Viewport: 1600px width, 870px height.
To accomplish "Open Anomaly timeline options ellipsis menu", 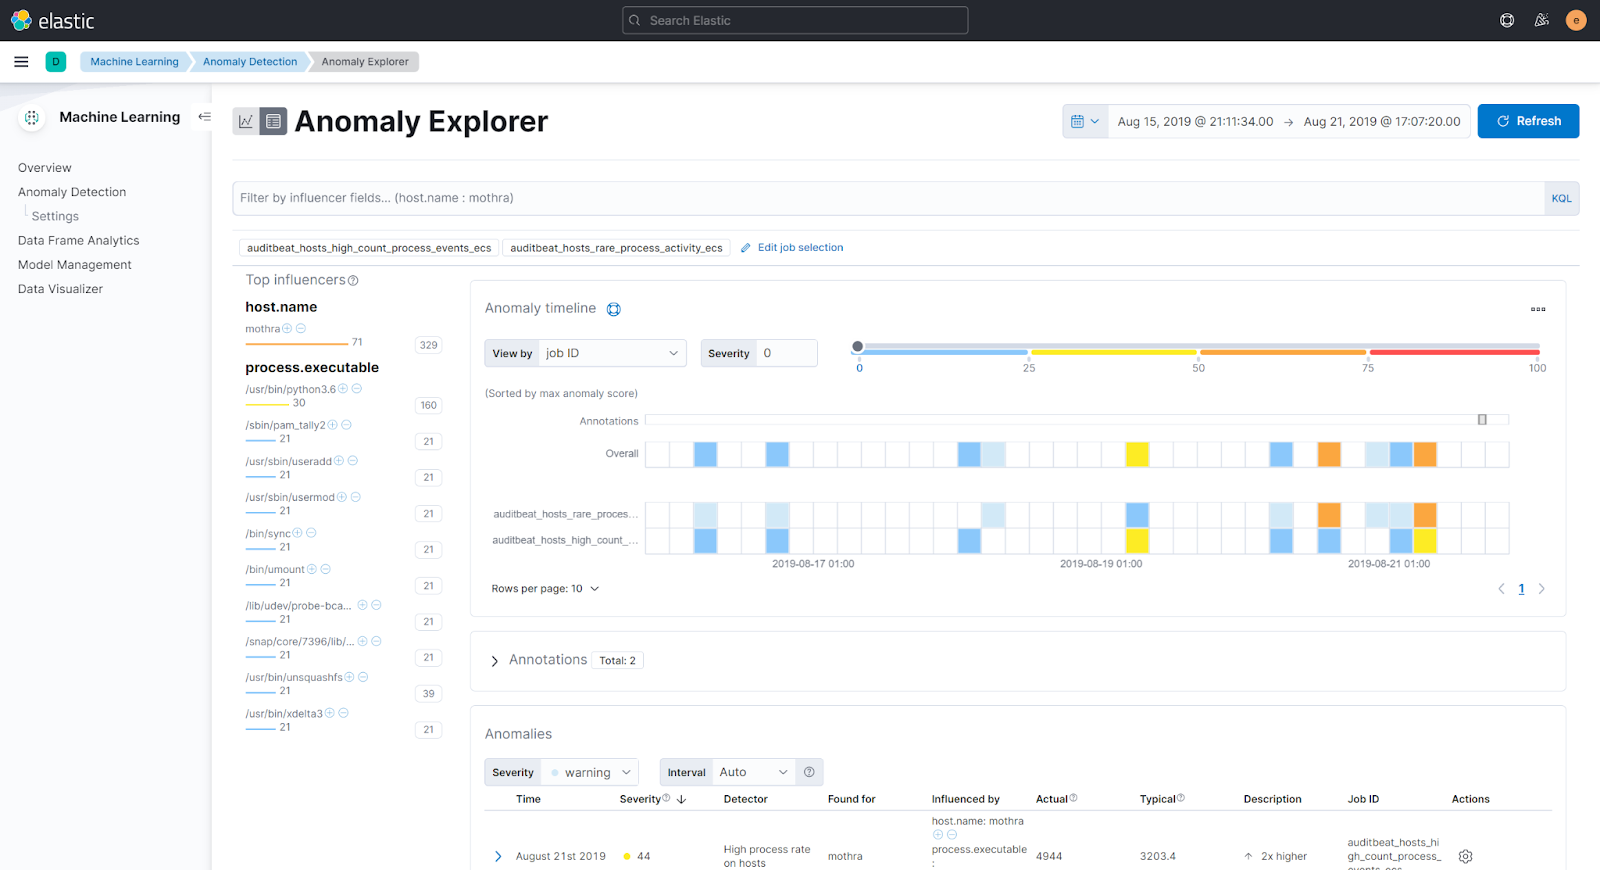I will coord(1538,309).
